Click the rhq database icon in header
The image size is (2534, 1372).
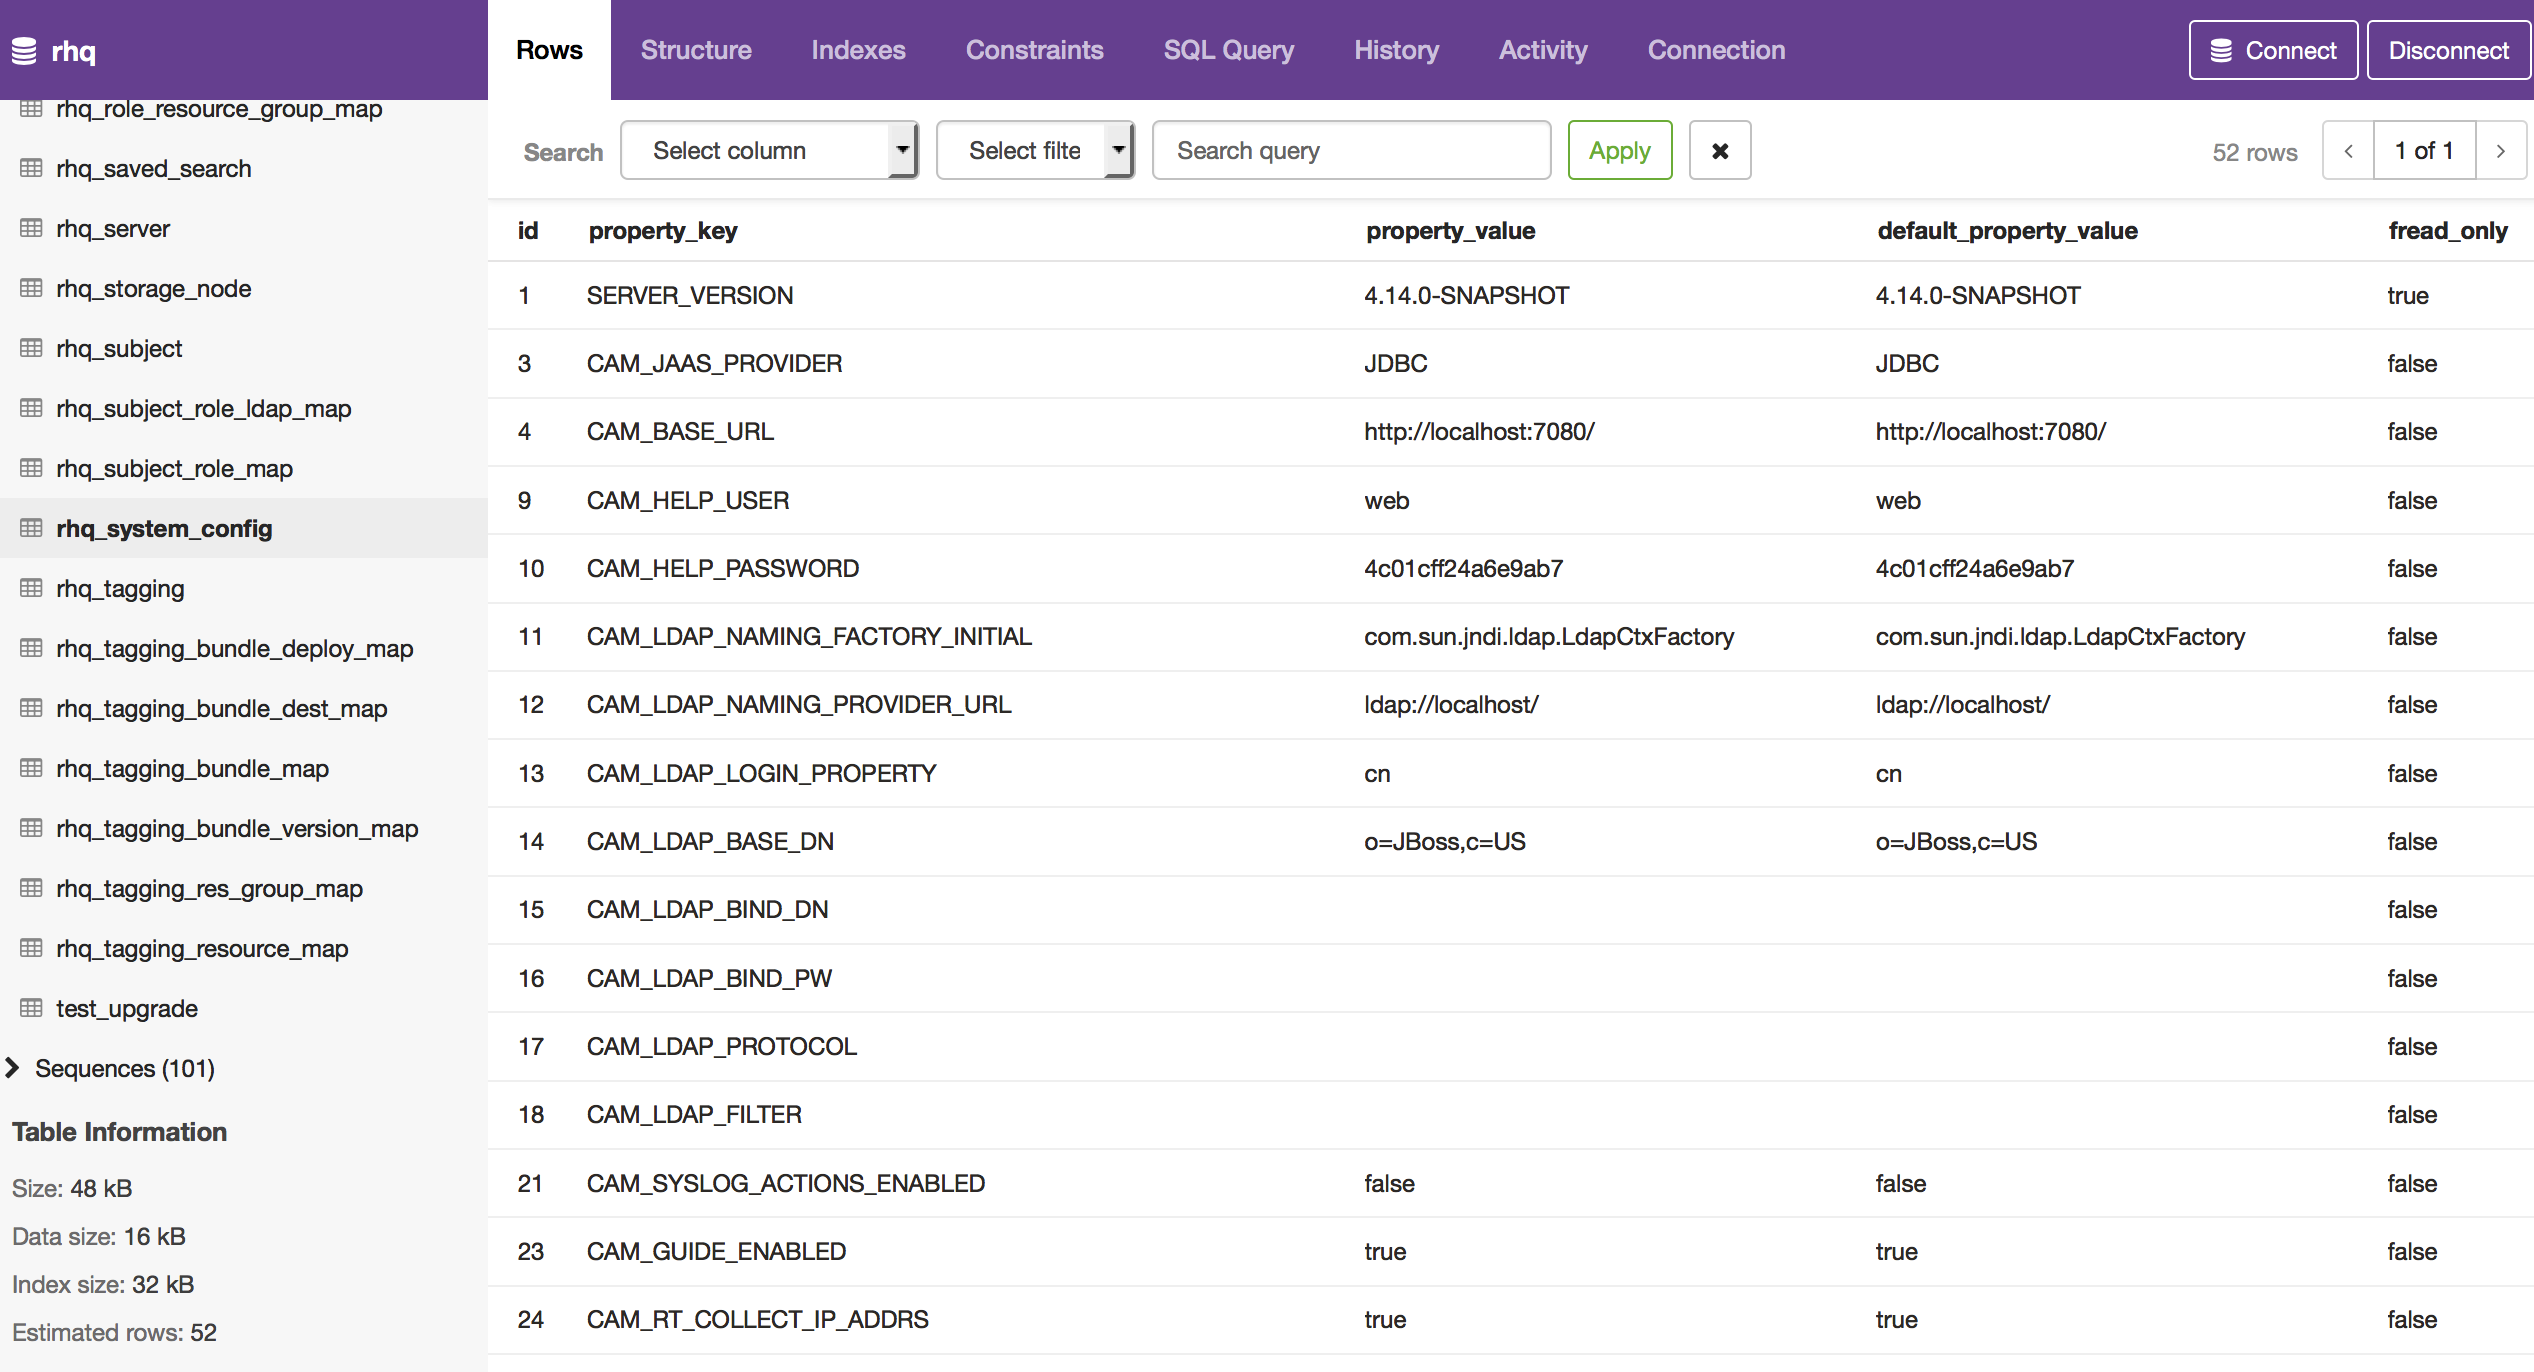24,51
